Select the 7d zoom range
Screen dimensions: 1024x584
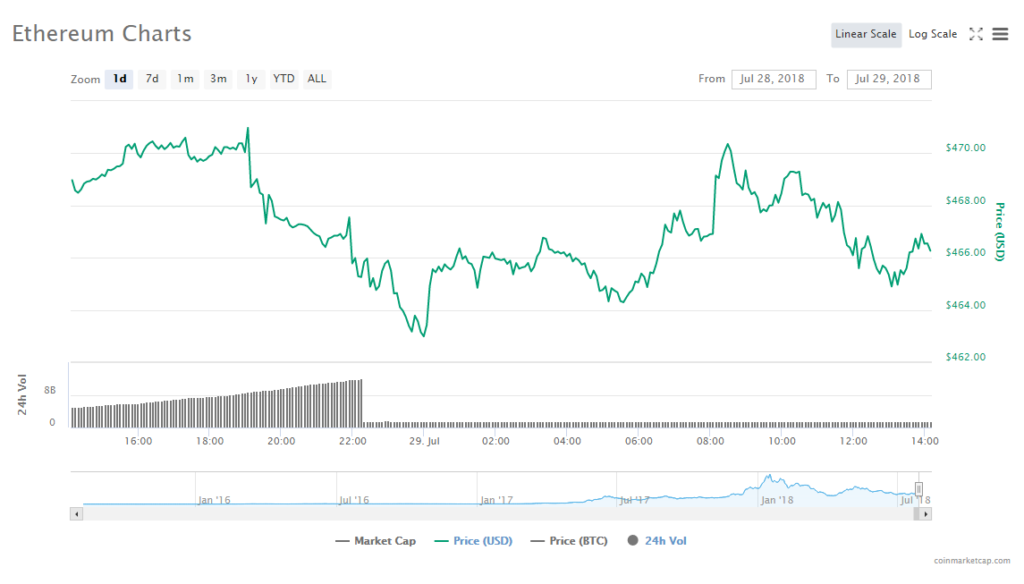click(152, 79)
